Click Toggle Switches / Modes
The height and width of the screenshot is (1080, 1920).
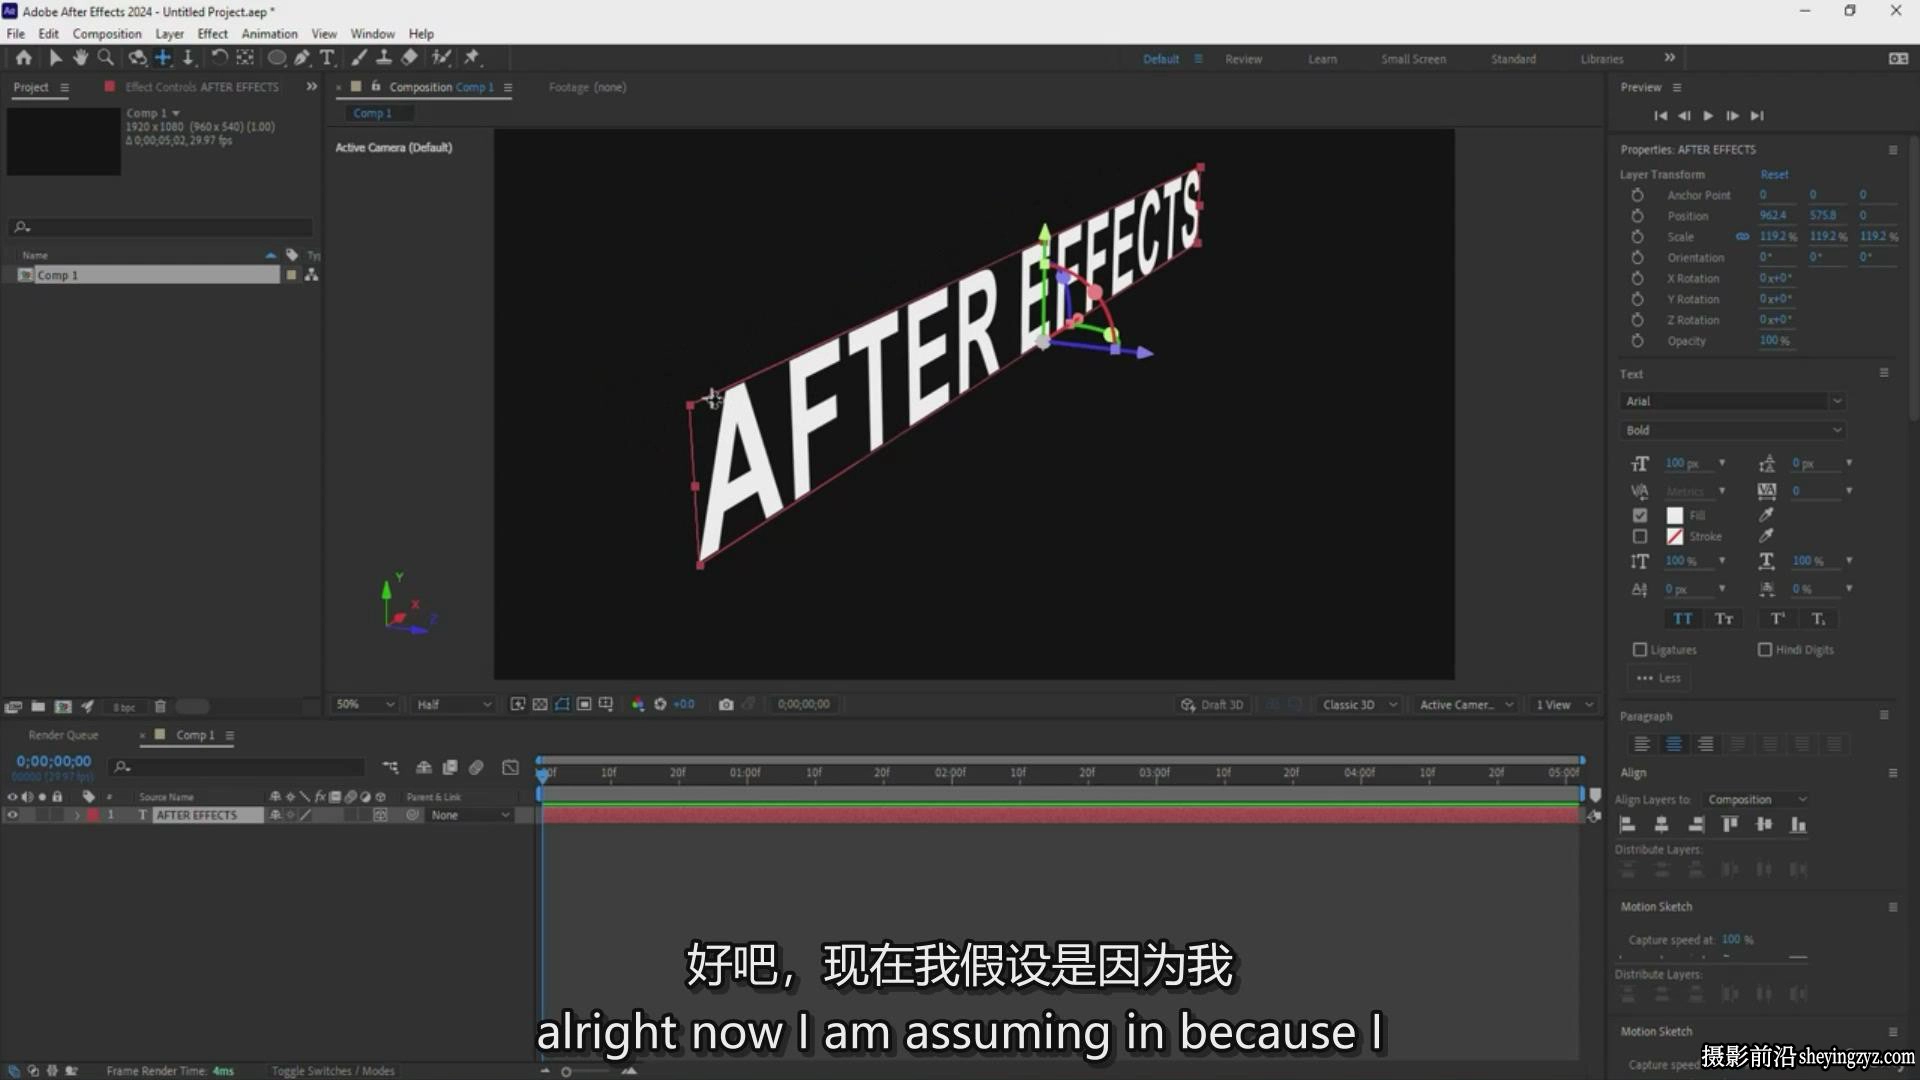(x=333, y=1071)
